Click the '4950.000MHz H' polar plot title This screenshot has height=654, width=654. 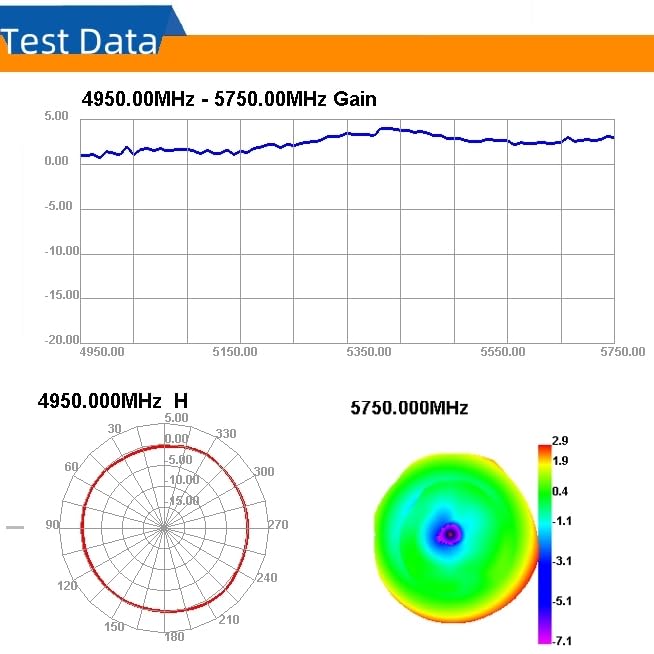(x=113, y=401)
